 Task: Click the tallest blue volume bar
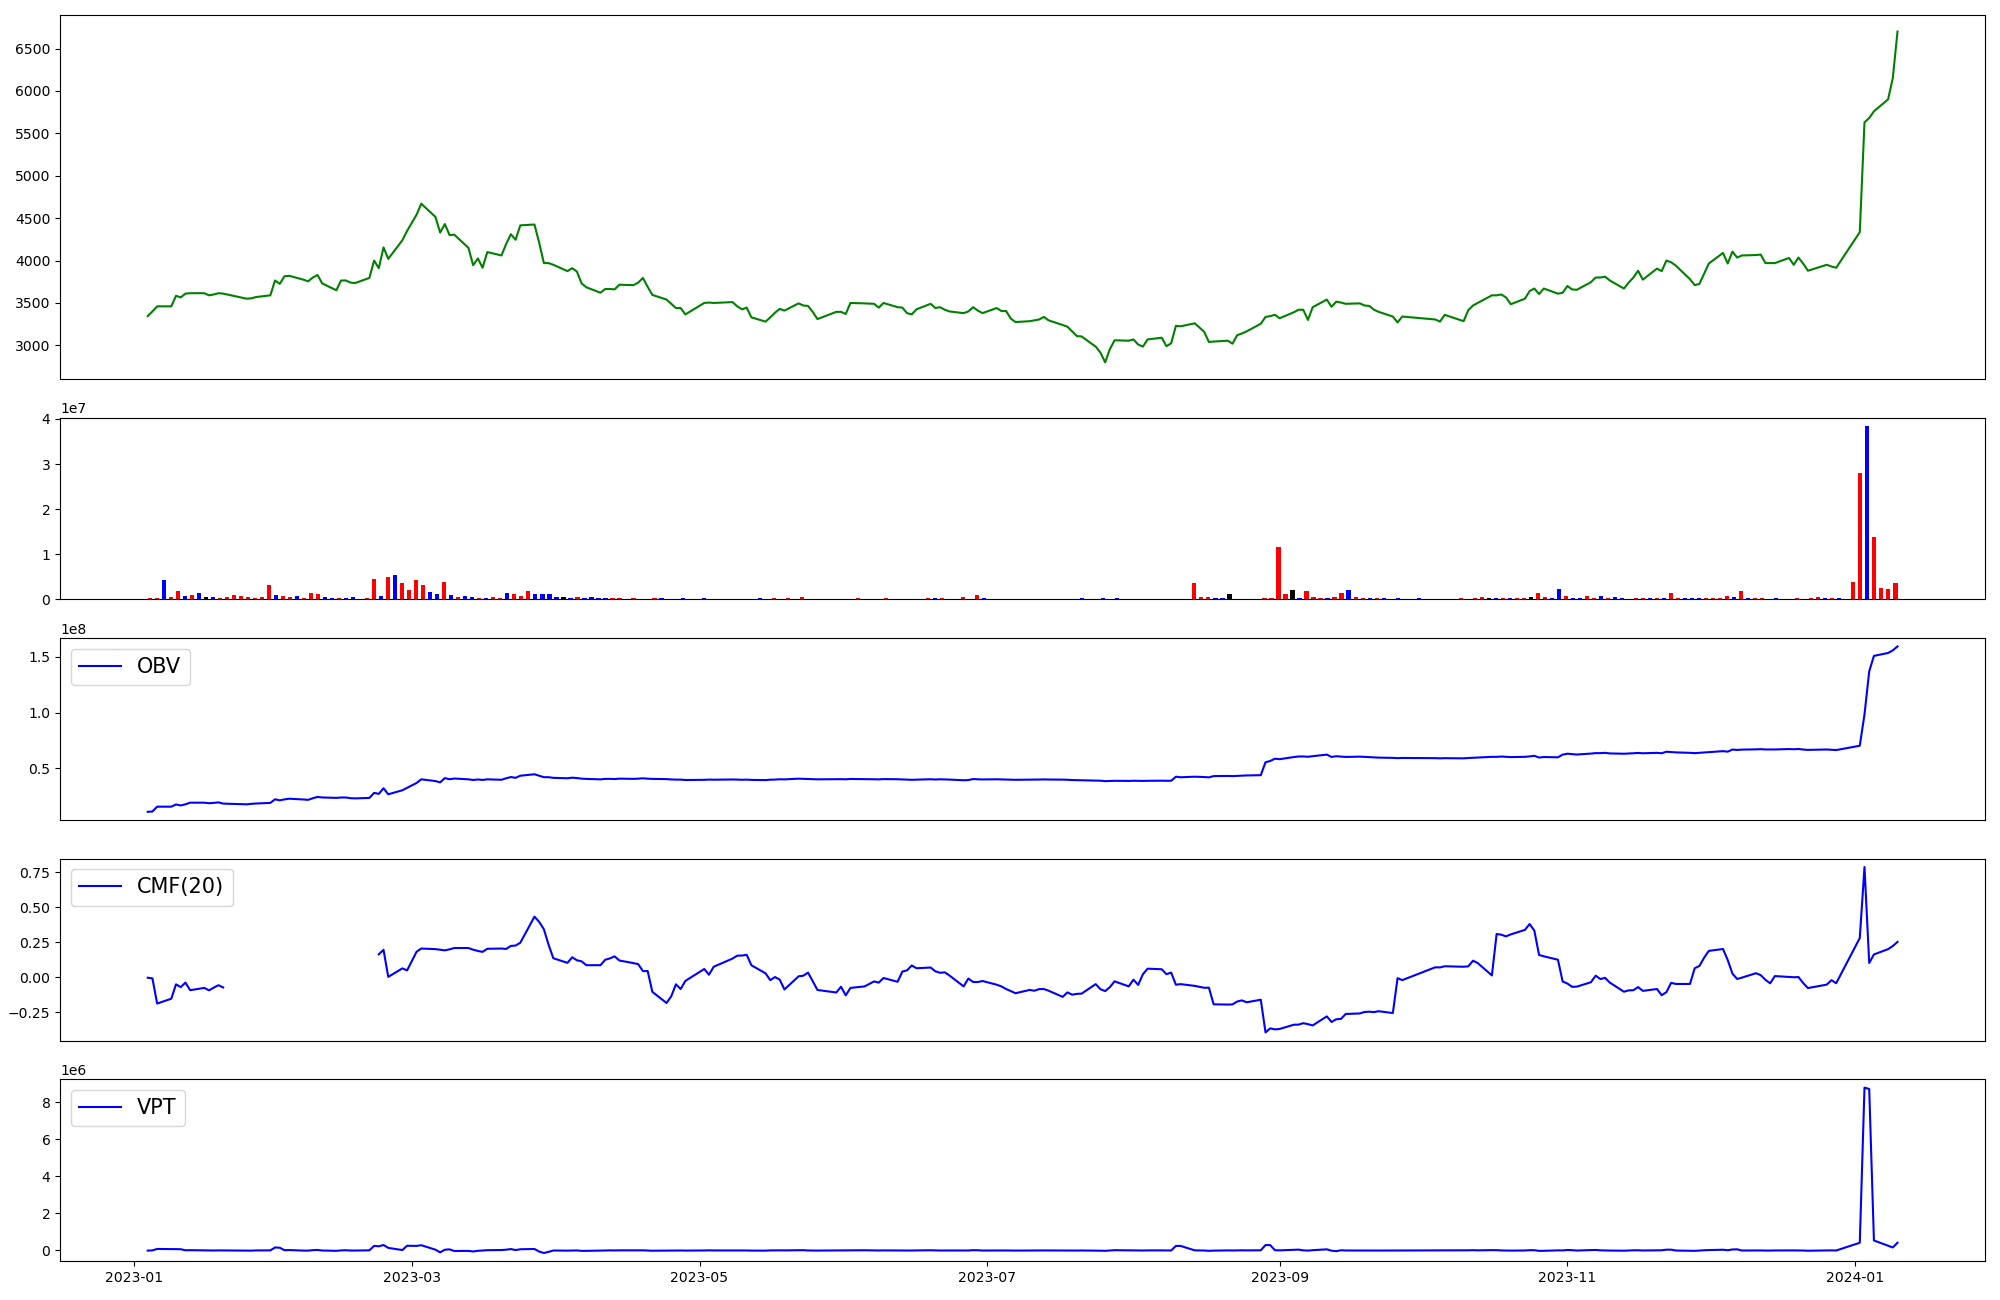[1867, 510]
